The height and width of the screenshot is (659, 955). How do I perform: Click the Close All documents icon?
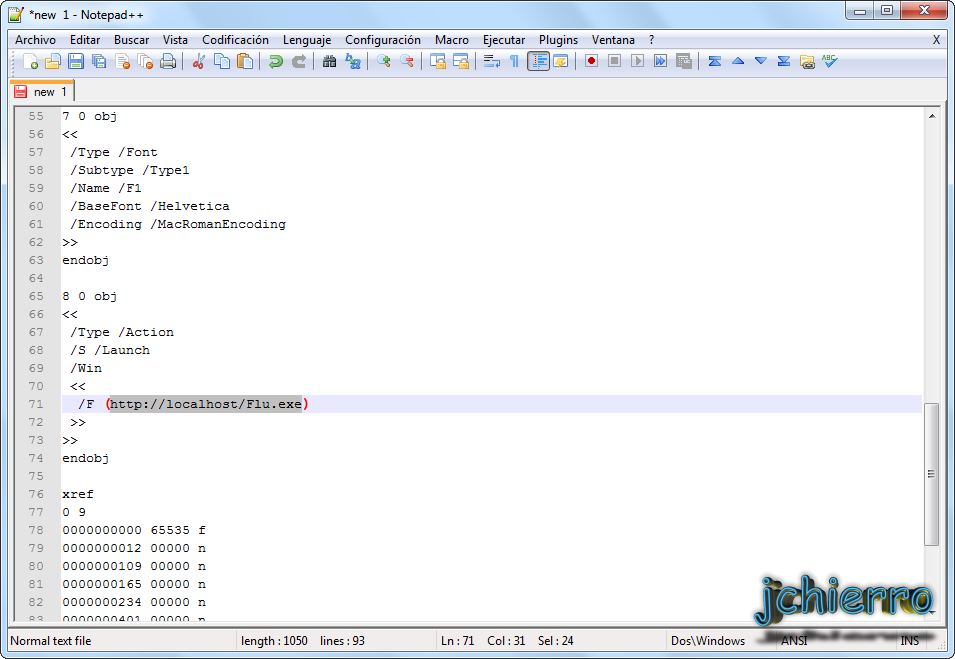[145, 62]
